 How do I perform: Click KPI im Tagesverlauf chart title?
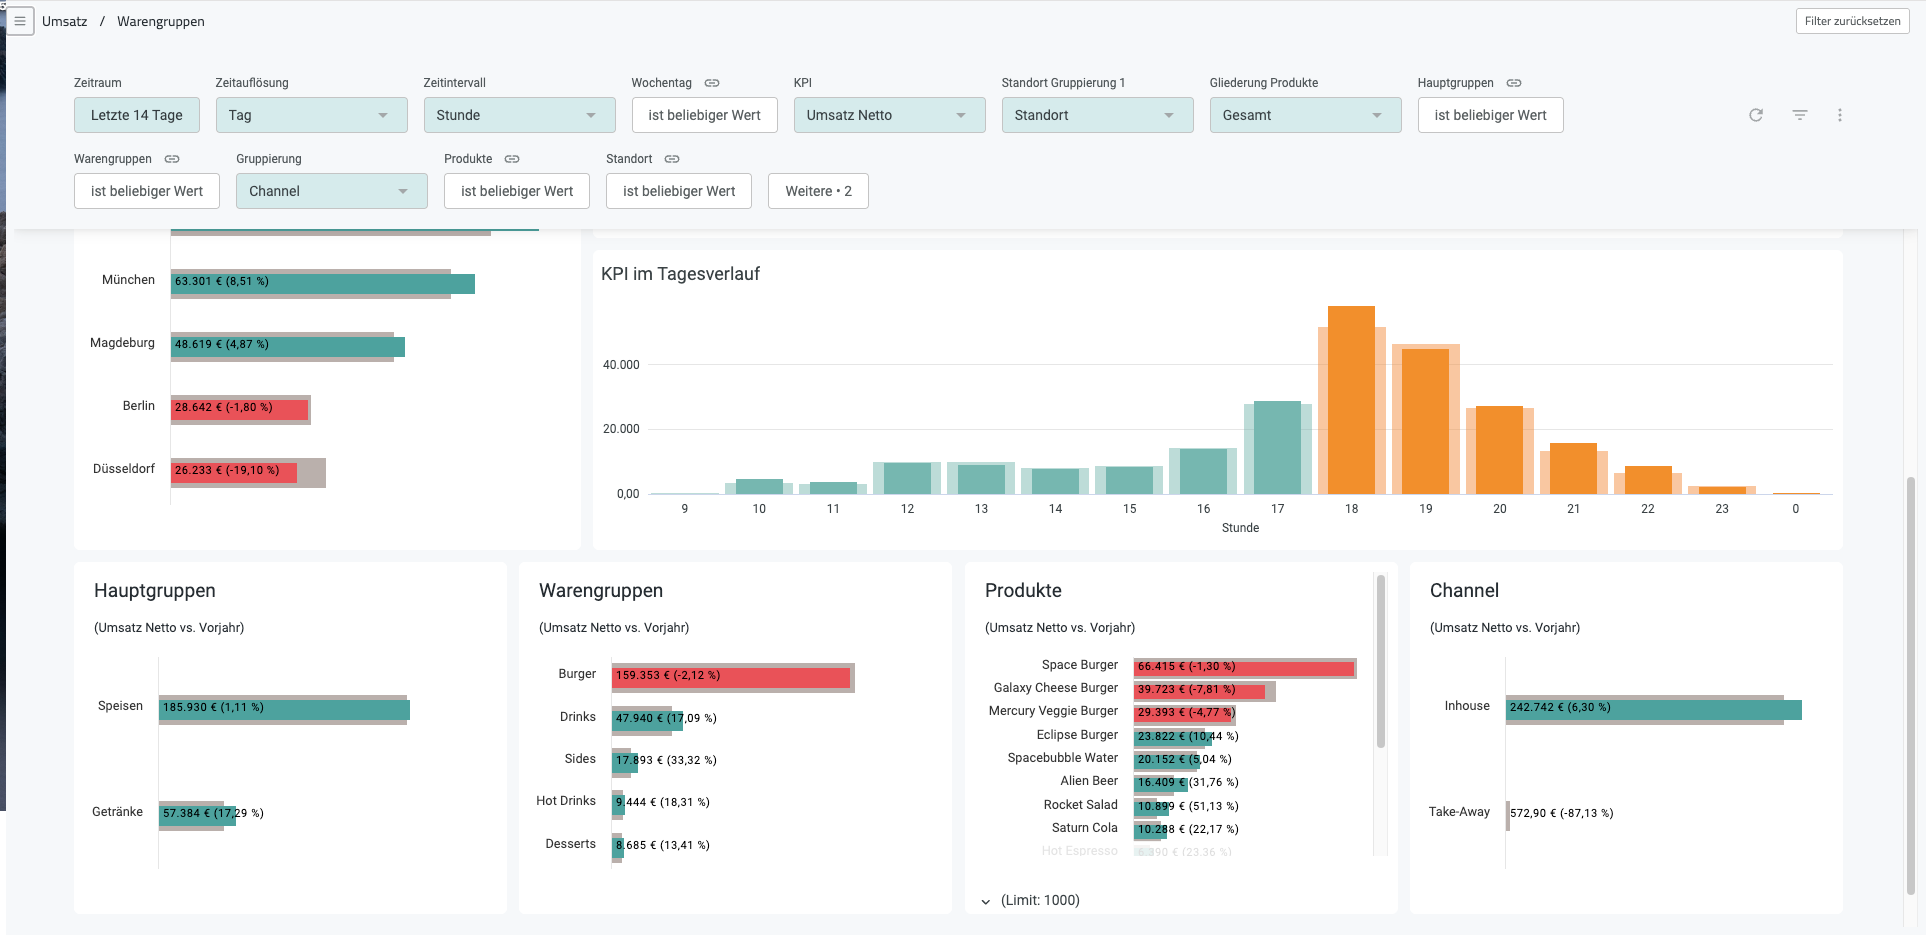click(x=680, y=274)
